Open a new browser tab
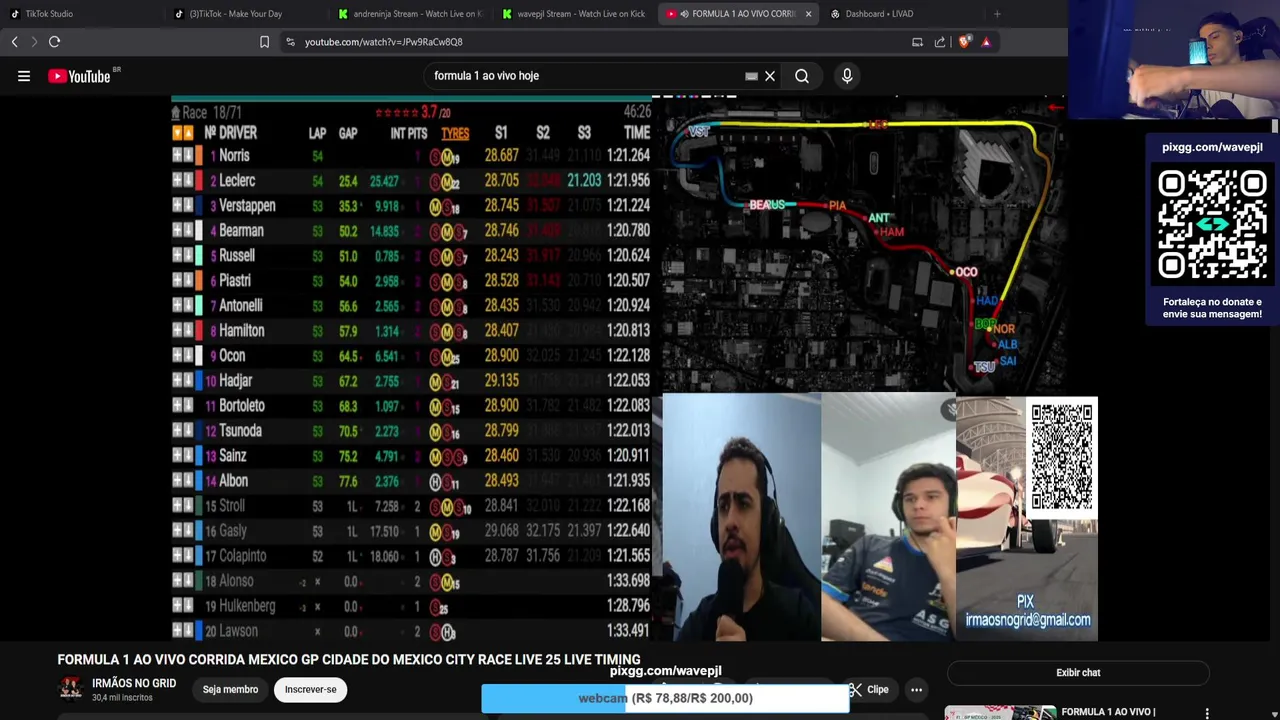This screenshot has width=1280, height=720. [997, 14]
